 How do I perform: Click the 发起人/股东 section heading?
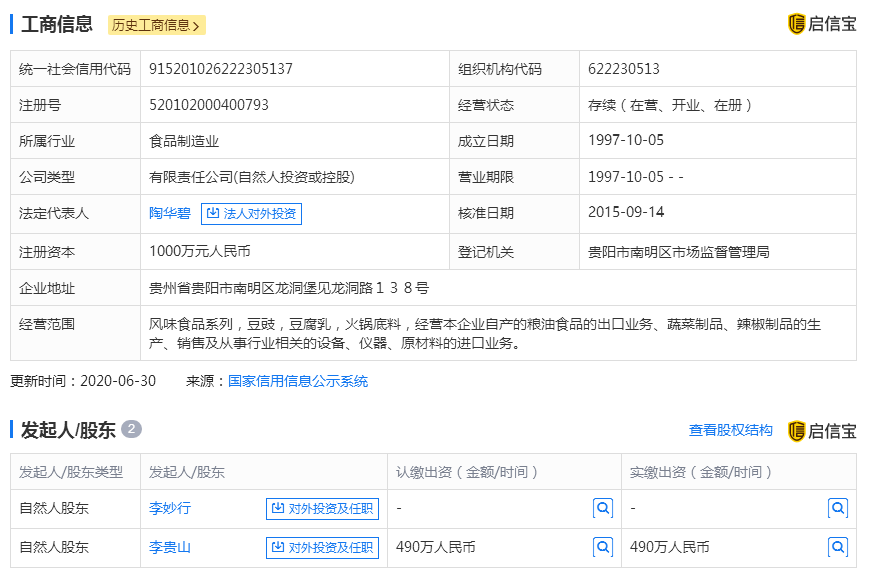(68, 430)
